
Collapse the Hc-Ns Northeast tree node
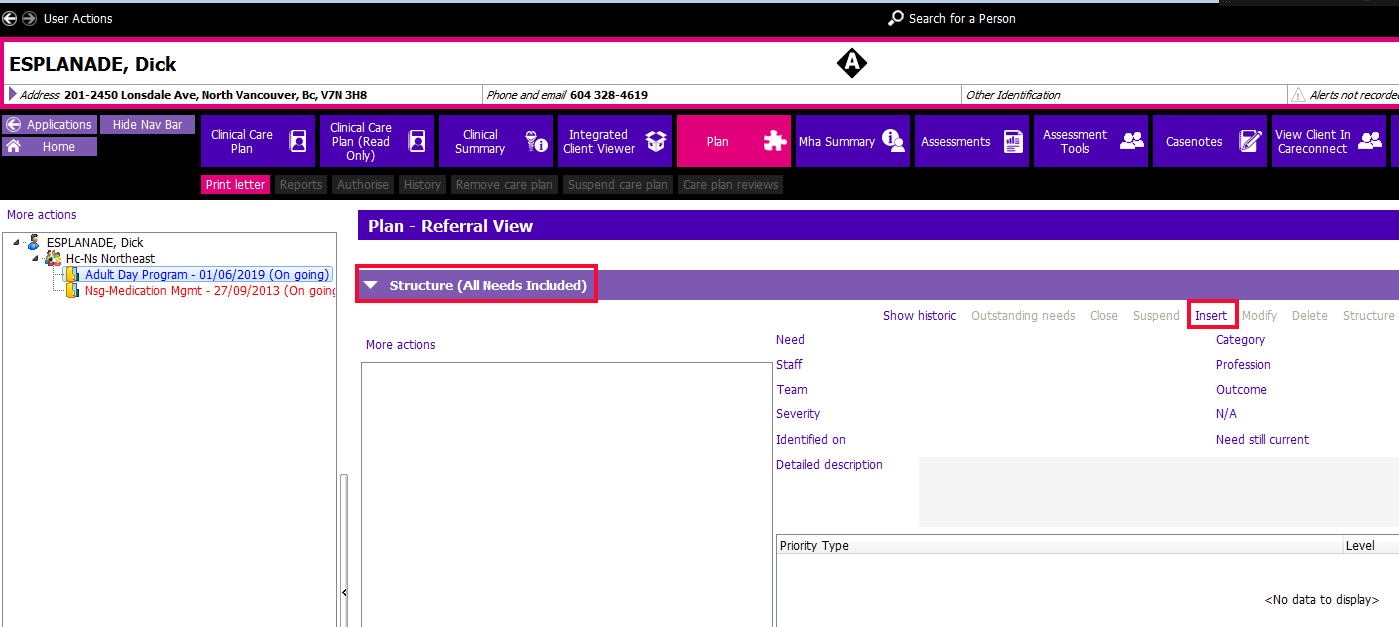35,258
